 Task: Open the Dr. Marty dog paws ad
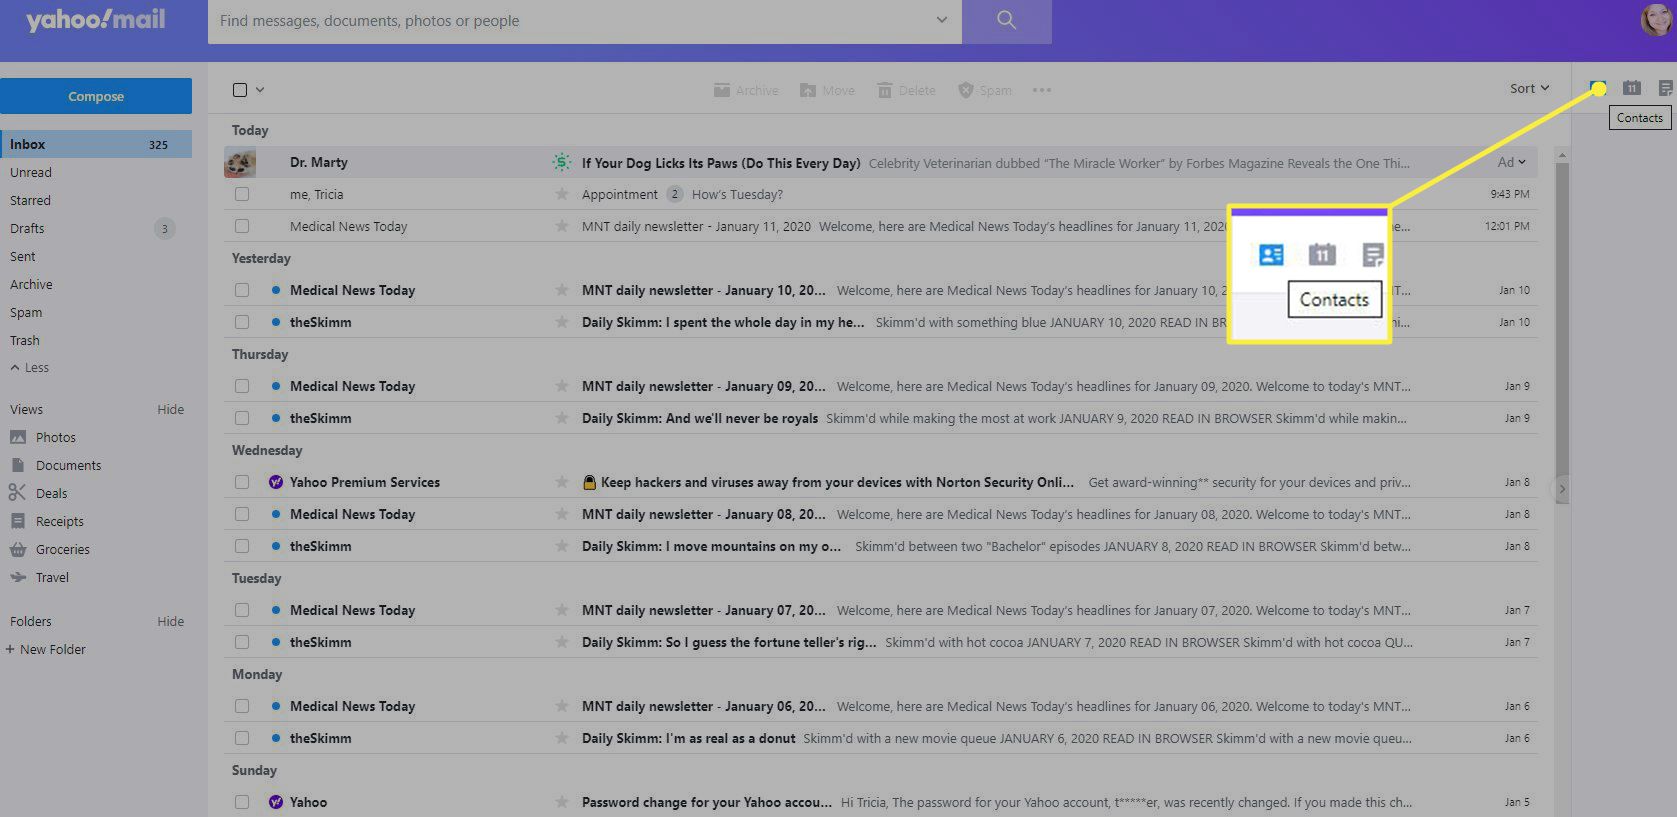[x=881, y=162]
